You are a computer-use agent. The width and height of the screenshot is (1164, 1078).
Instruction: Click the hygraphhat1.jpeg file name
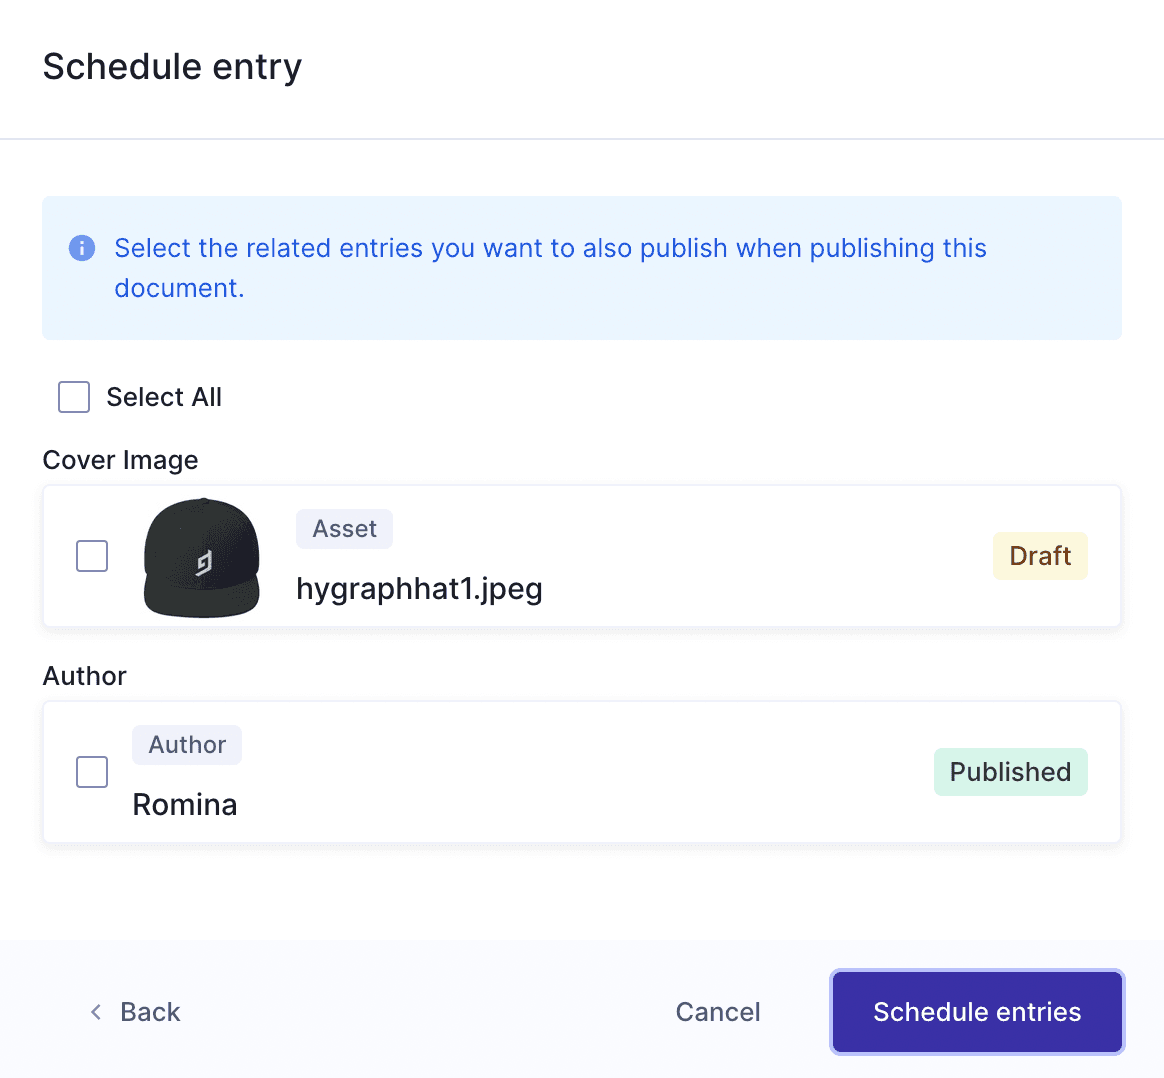click(419, 589)
